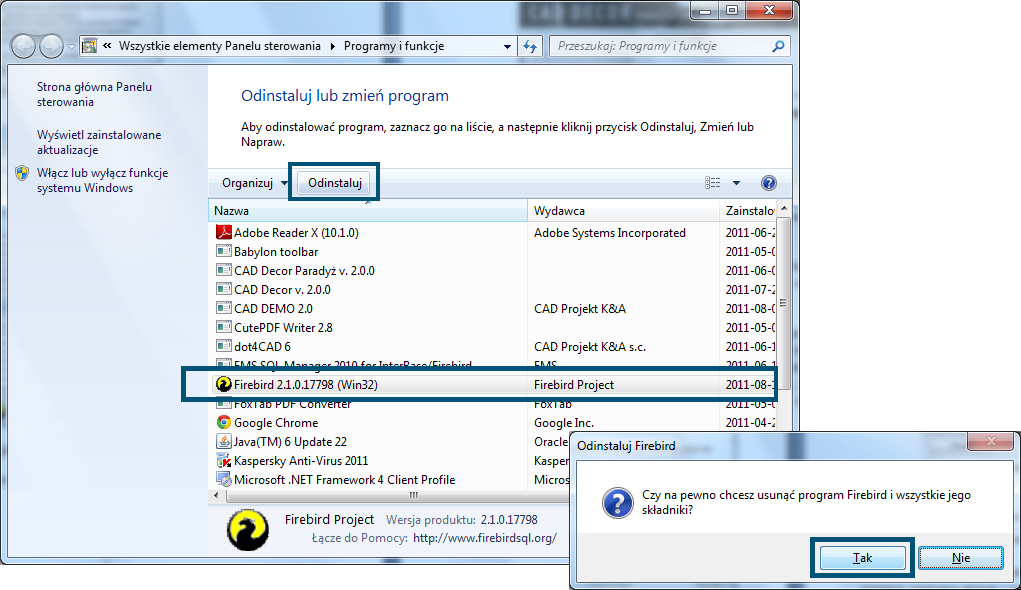Select Firebird 2.1.0.17798 (Win32) row
The width and height of the screenshot is (1021, 590).
click(x=494, y=384)
